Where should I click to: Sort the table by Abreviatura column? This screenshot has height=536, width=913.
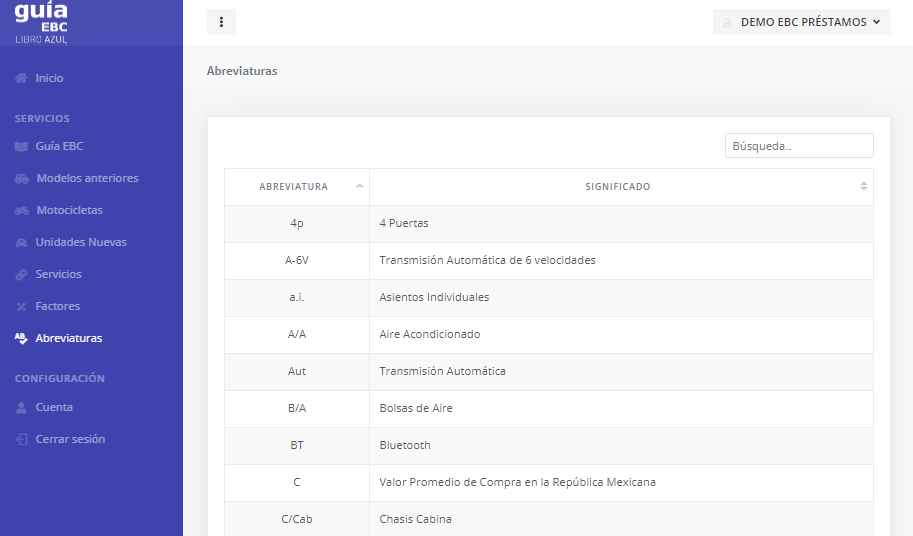pos(297,187)
